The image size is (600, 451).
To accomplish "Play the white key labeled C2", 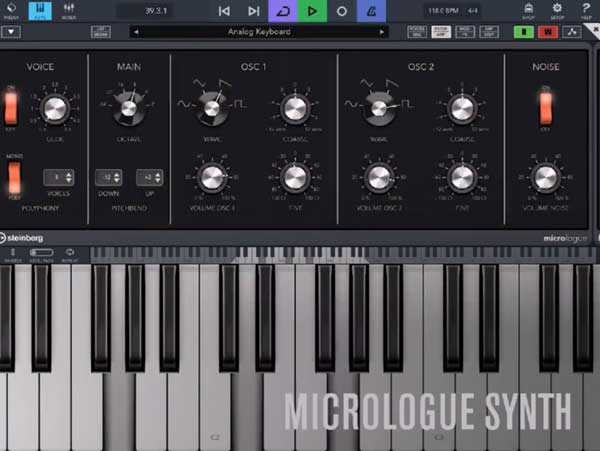I will pyautogui.click(x=215, y=411).
